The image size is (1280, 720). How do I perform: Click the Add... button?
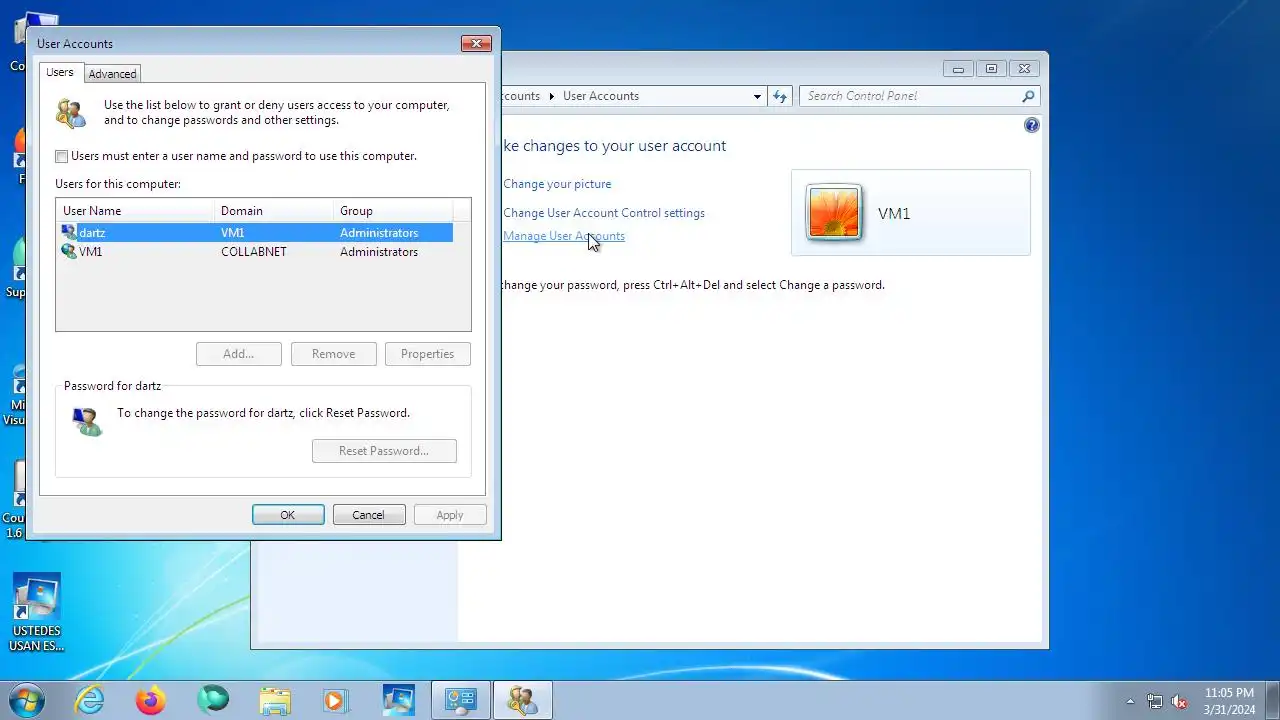tap(239, 354)
